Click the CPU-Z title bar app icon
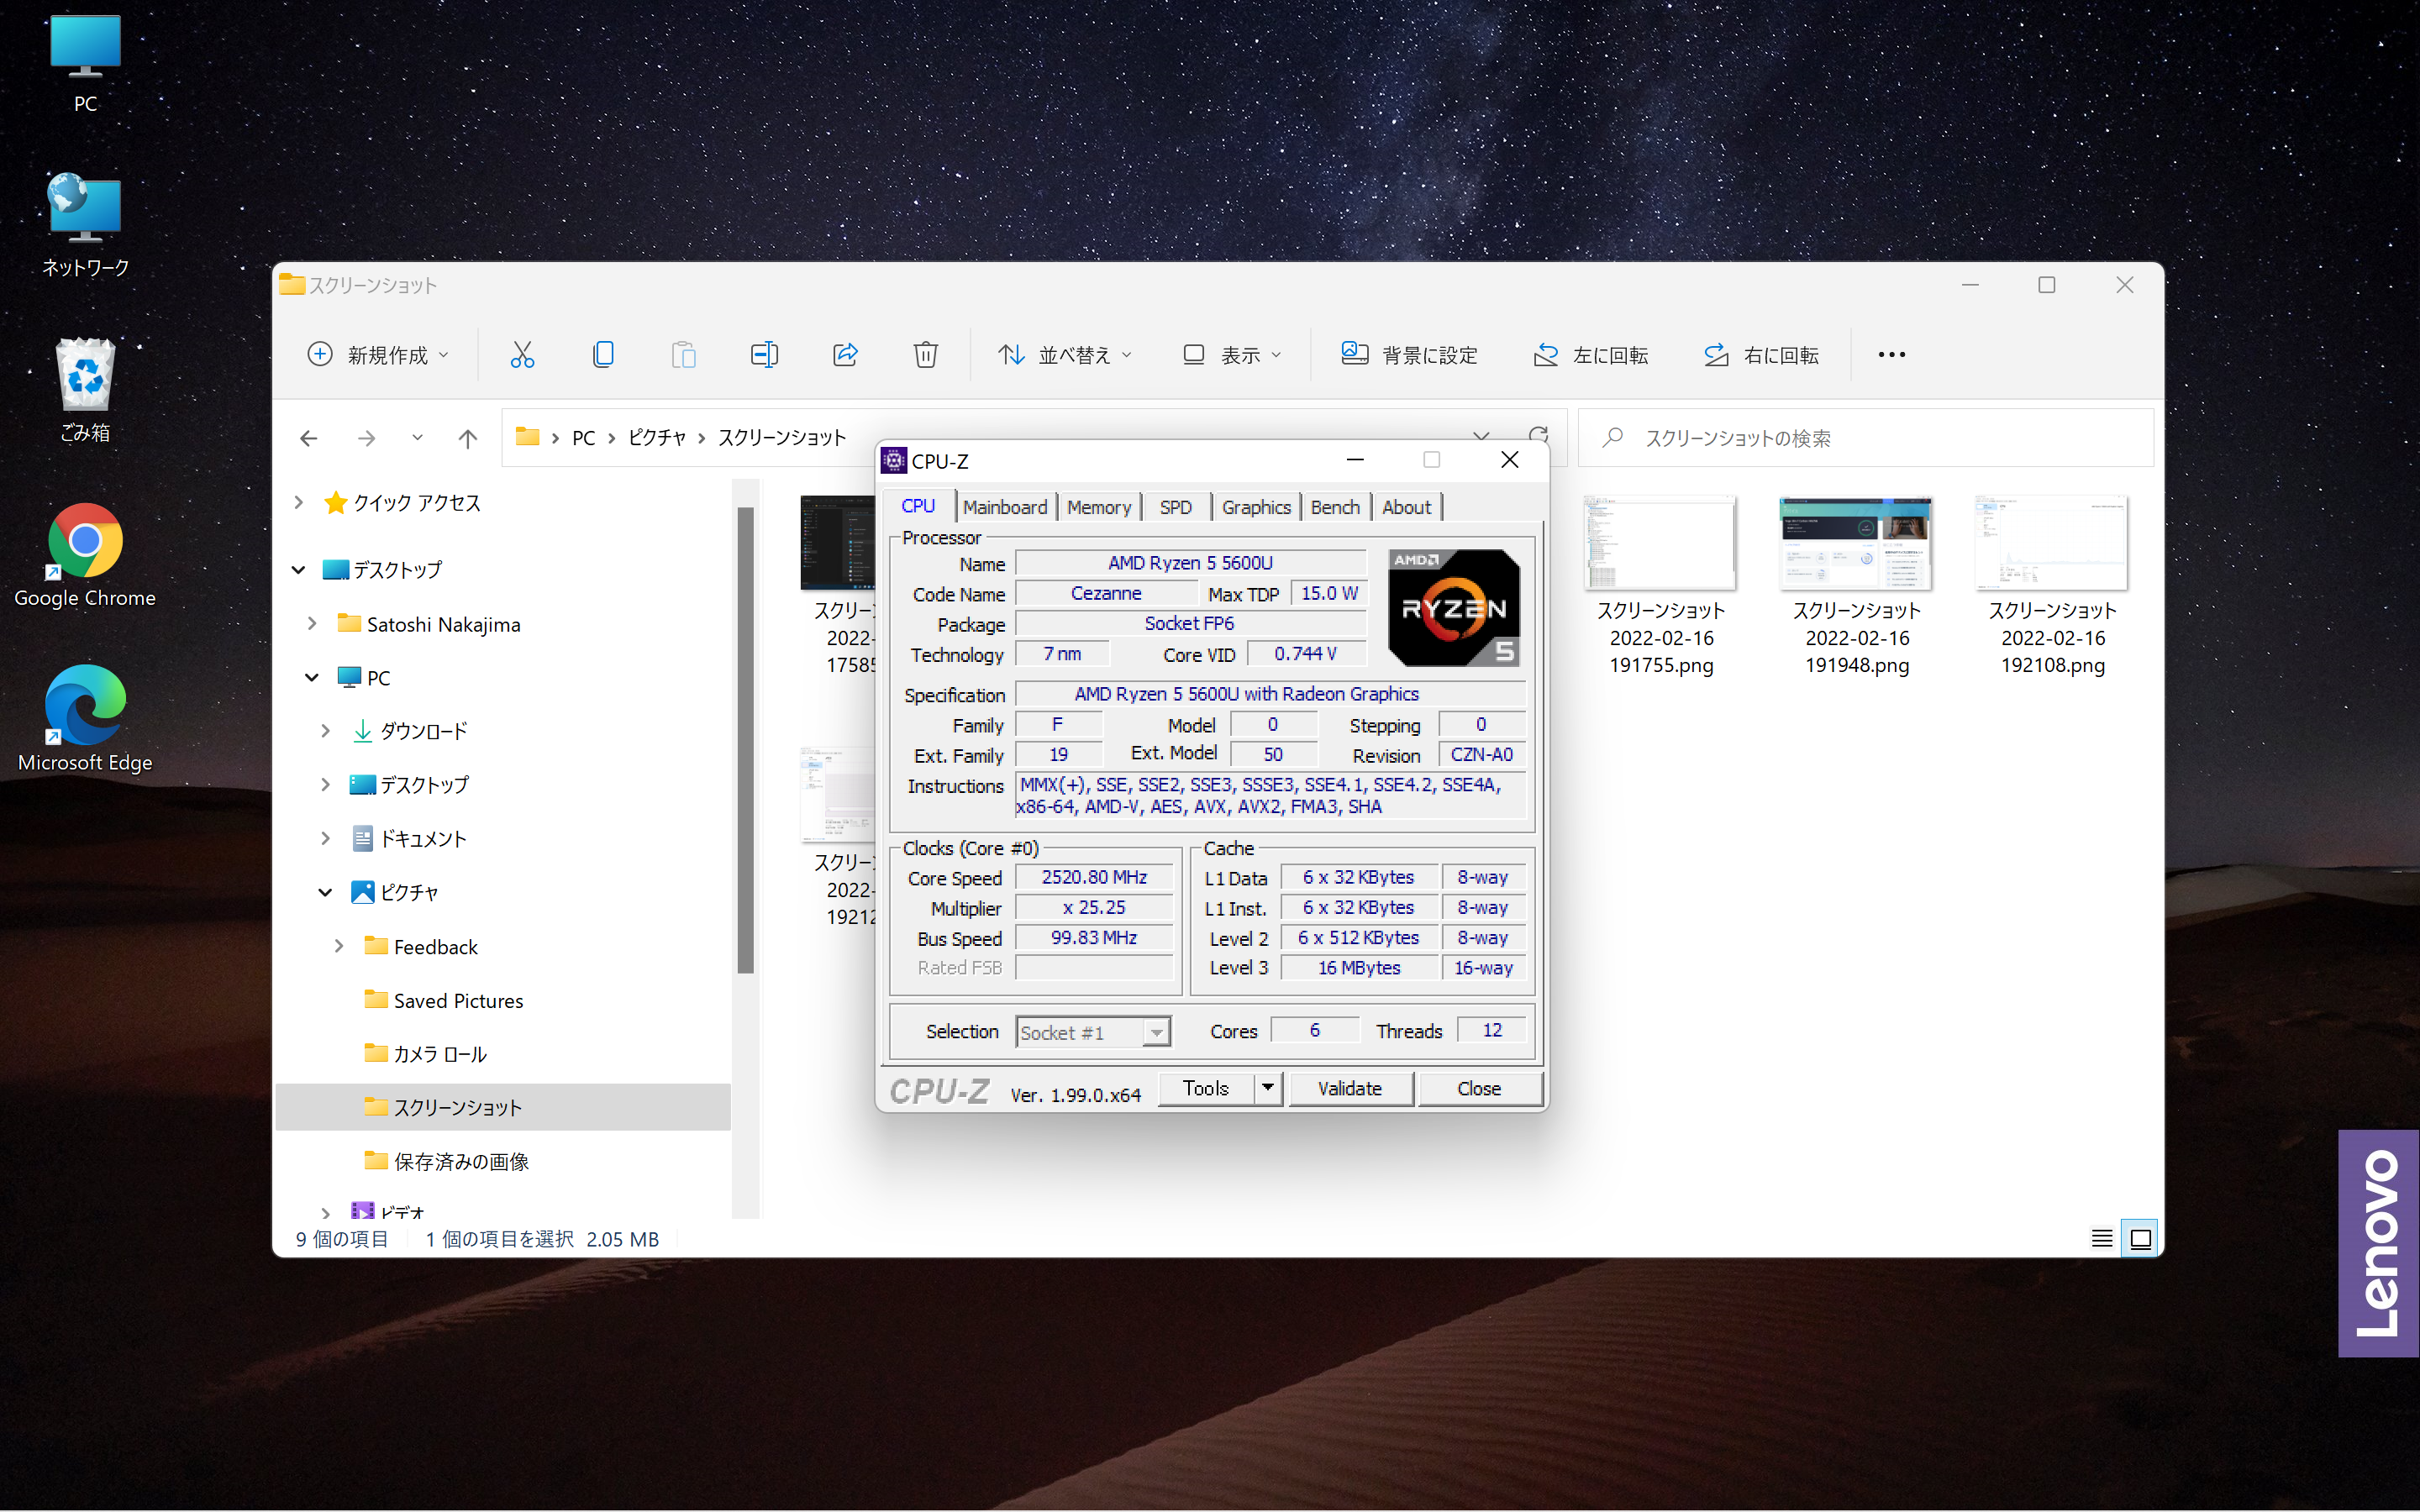The width and height of the screenshot is (2420, 1512). pyautogui.click(x=894, y=460)
